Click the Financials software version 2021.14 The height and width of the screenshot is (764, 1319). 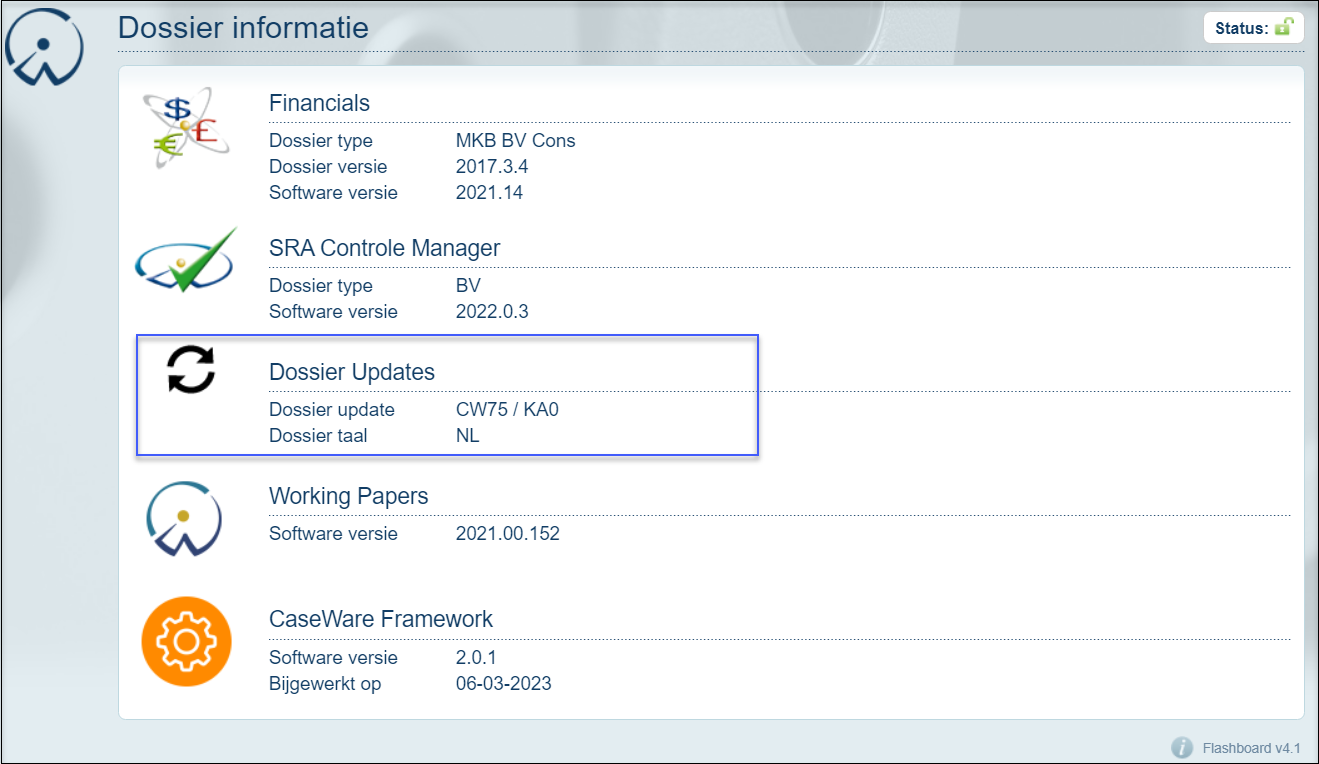coord(489,193)
